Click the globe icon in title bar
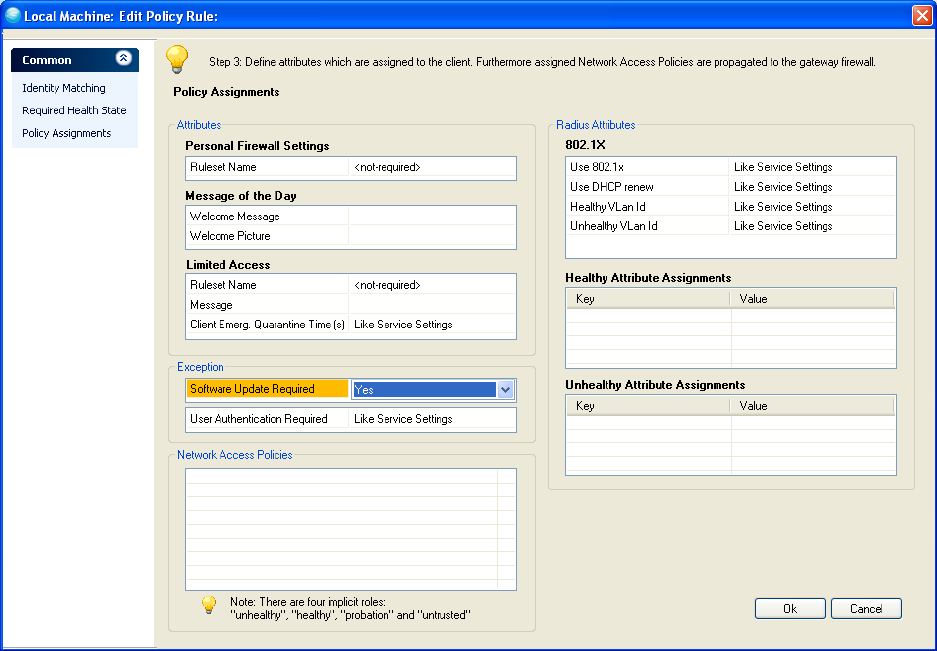 click(13, 15)
